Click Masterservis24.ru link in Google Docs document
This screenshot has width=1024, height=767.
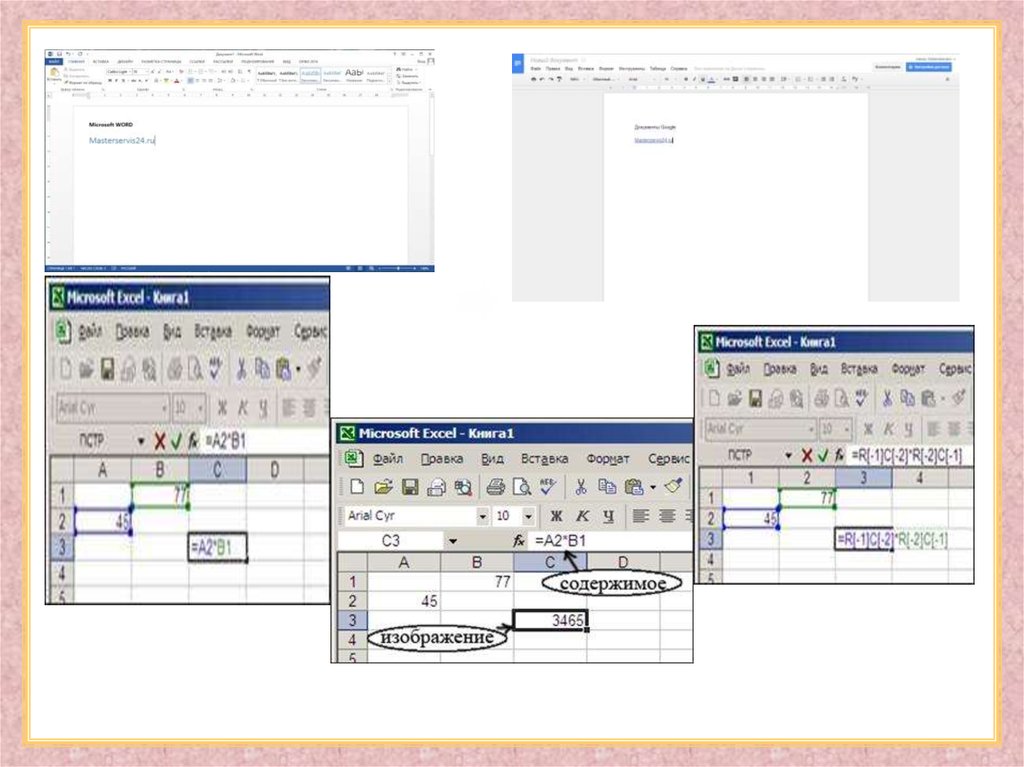point(653,141)
